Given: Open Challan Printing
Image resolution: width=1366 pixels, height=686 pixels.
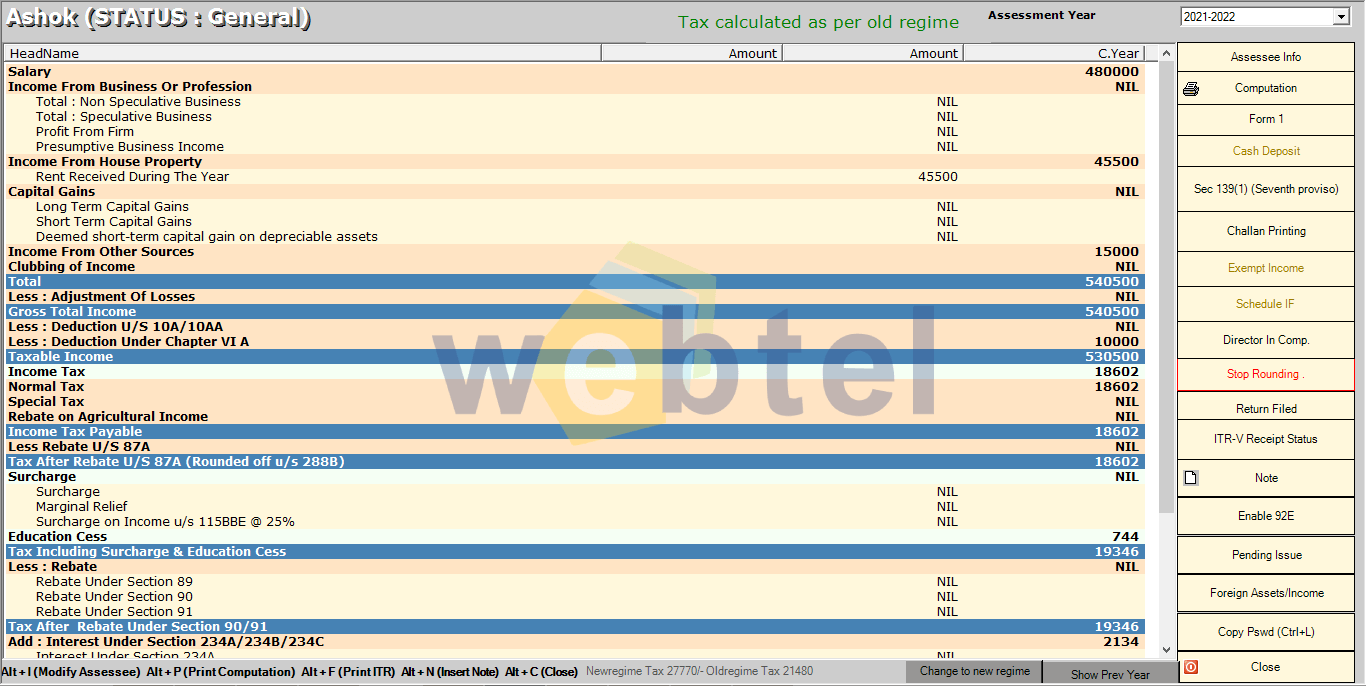Looking at the screenshot, I should click(x=1266, y=231).
